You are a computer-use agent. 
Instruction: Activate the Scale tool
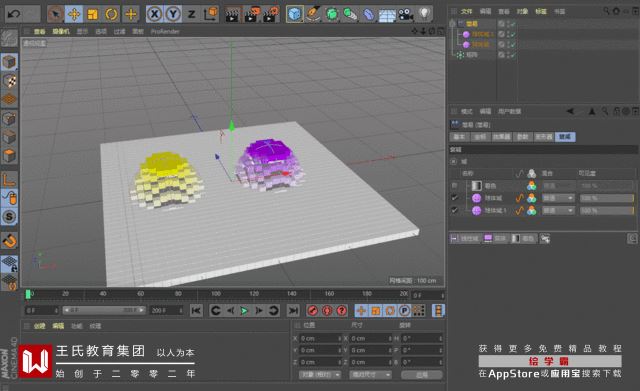[x=93, y=14]
